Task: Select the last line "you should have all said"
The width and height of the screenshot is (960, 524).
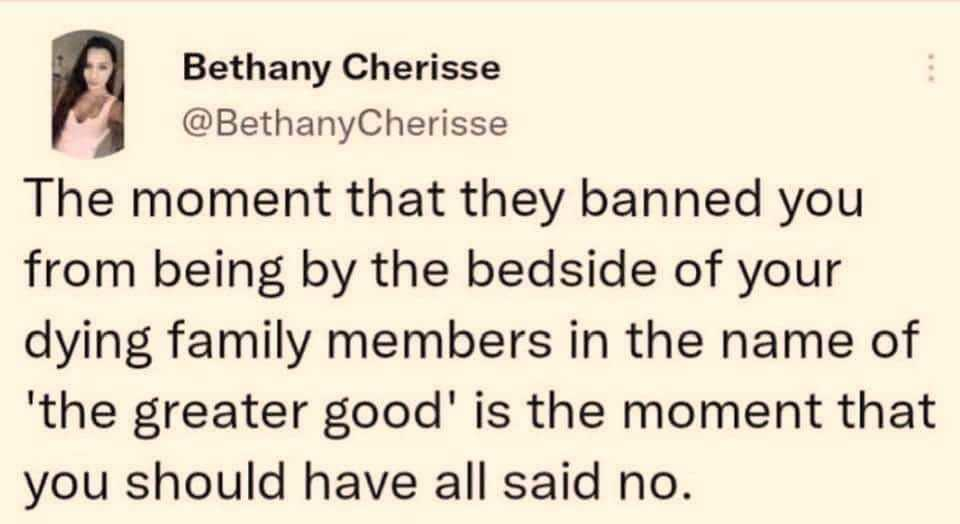Action: coord(353,481)
